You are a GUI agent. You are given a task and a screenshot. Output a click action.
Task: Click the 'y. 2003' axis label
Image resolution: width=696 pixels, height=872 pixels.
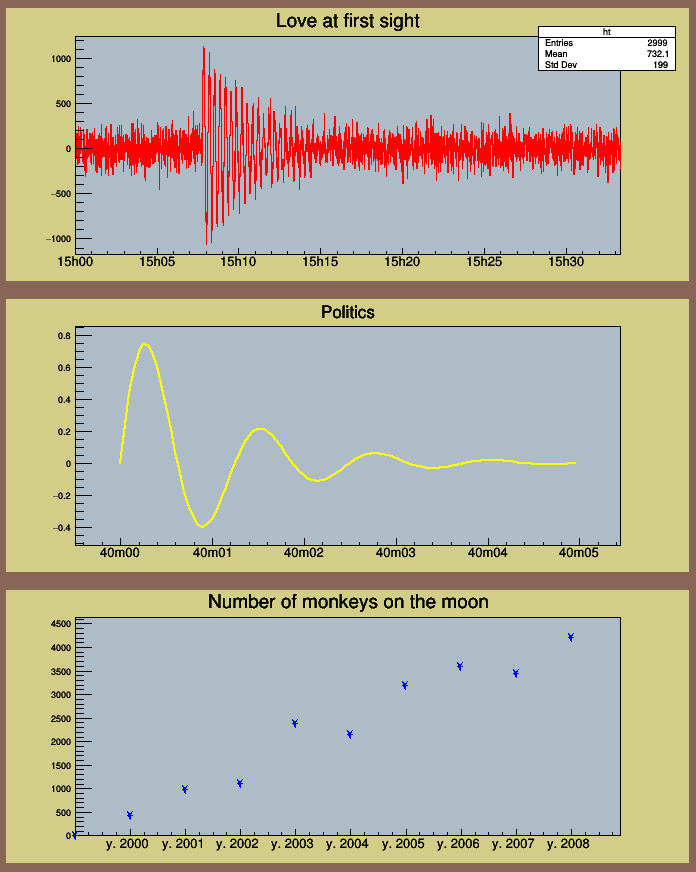(x=292, y=844)
